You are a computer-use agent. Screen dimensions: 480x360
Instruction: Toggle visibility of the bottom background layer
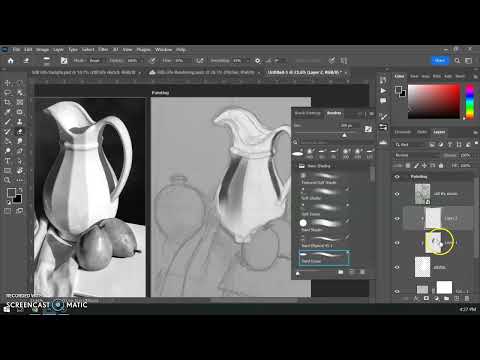tap(397, 291)
